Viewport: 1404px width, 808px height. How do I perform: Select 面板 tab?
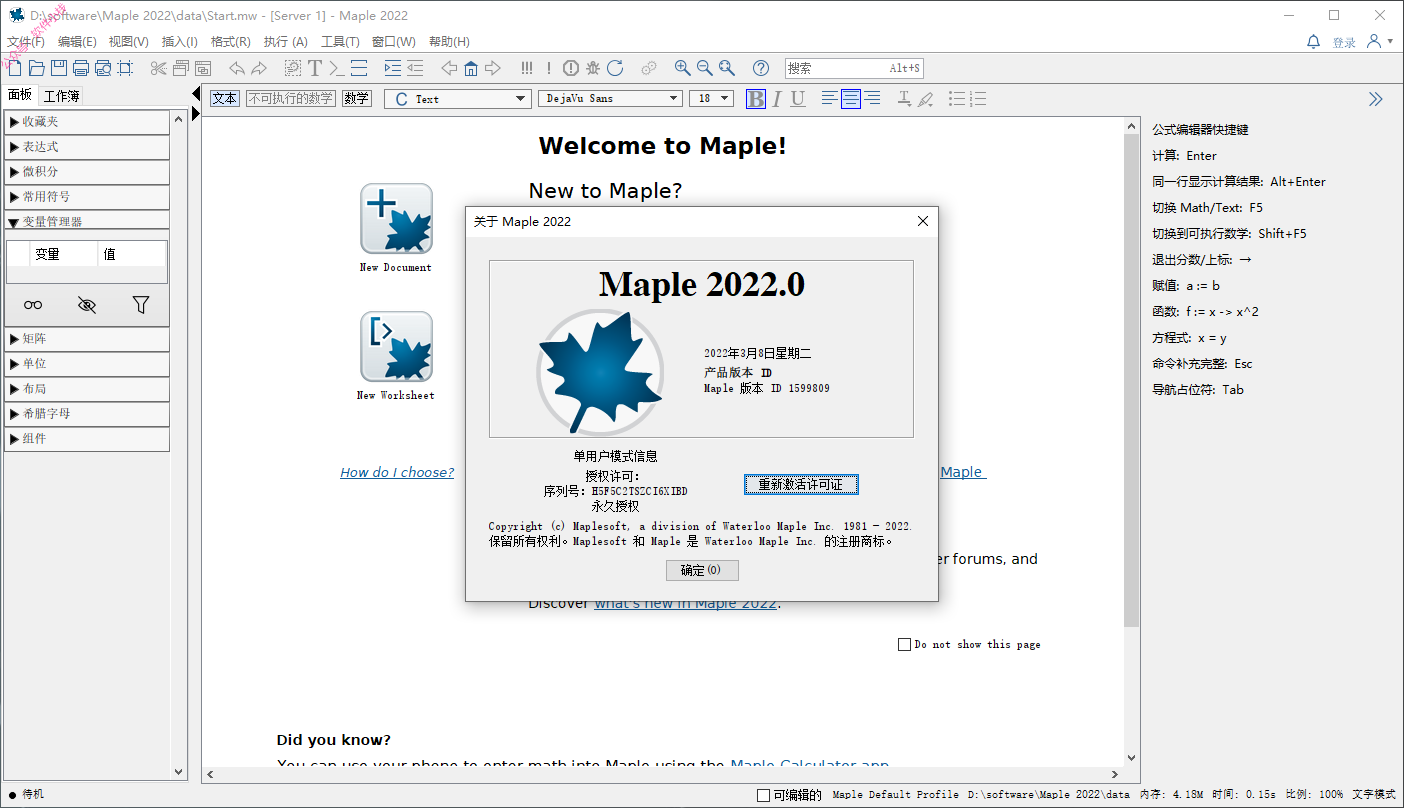20,95
